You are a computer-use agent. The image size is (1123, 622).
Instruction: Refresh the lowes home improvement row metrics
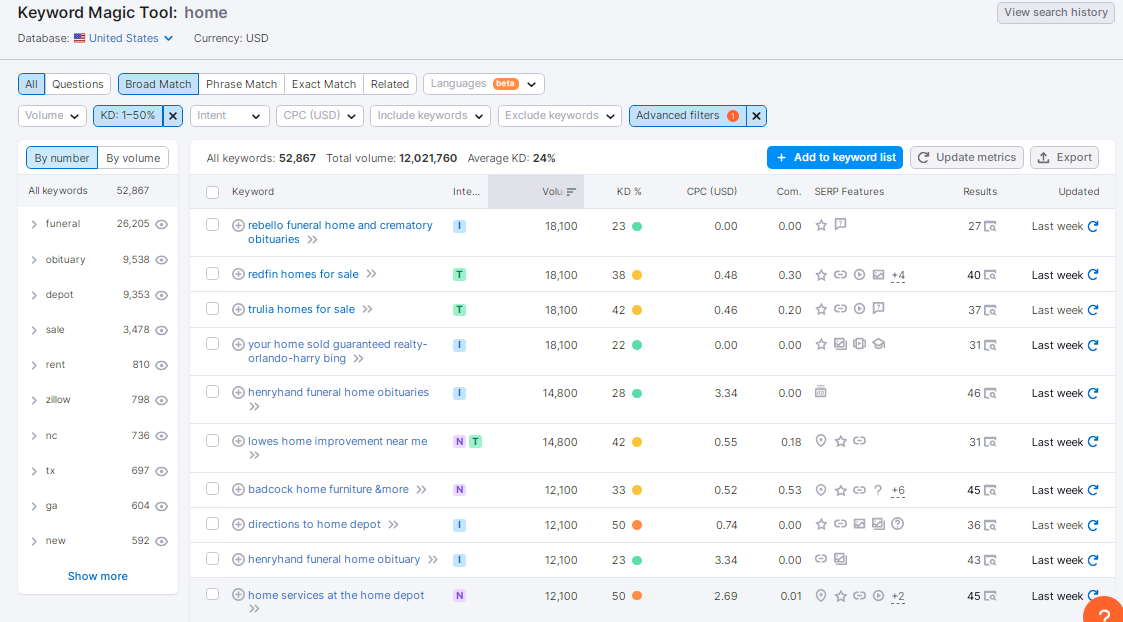pos(1092,442)
